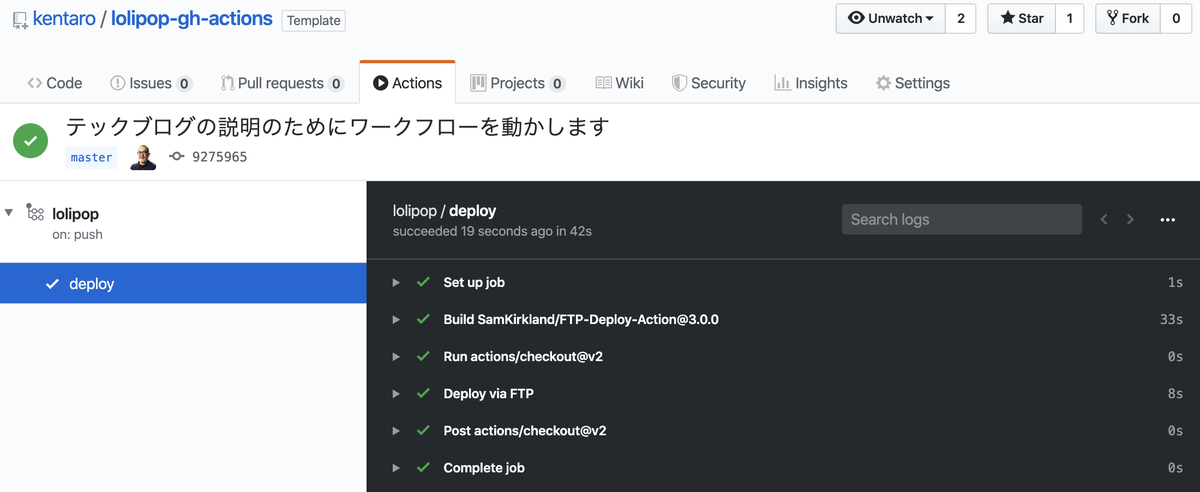Click the checkmark beside Set up job
Image resolution: width=1200 pixels, height=492 pixels.
(423, 282)
